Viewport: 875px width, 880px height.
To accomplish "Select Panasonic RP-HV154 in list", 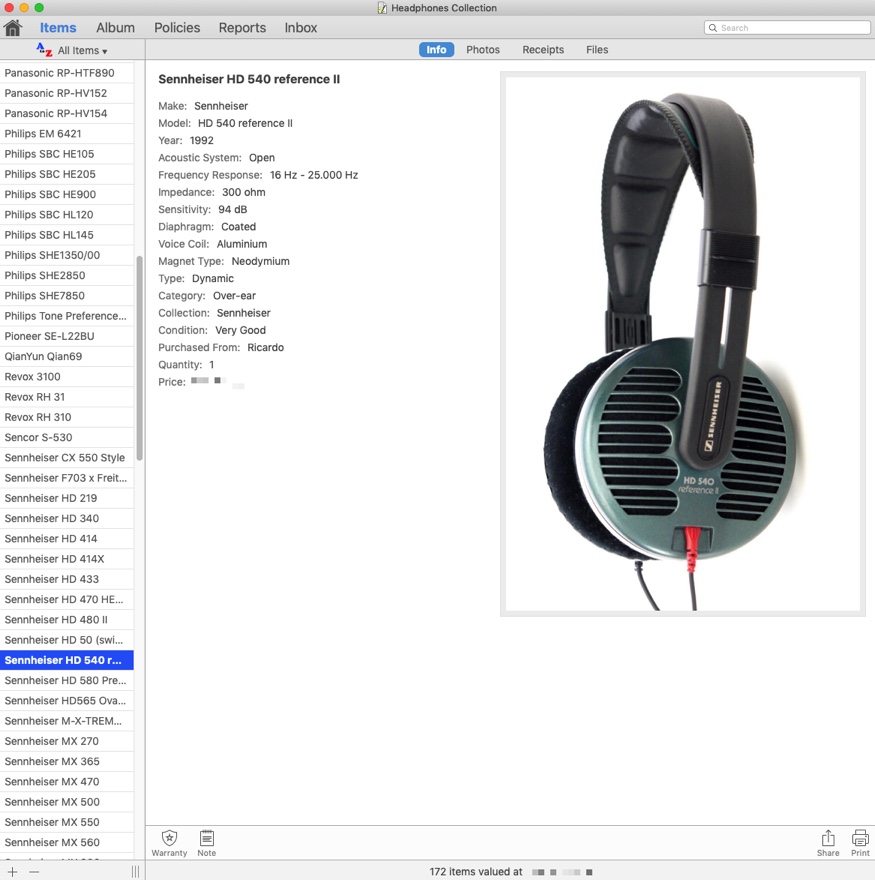I will pos(67,113).
